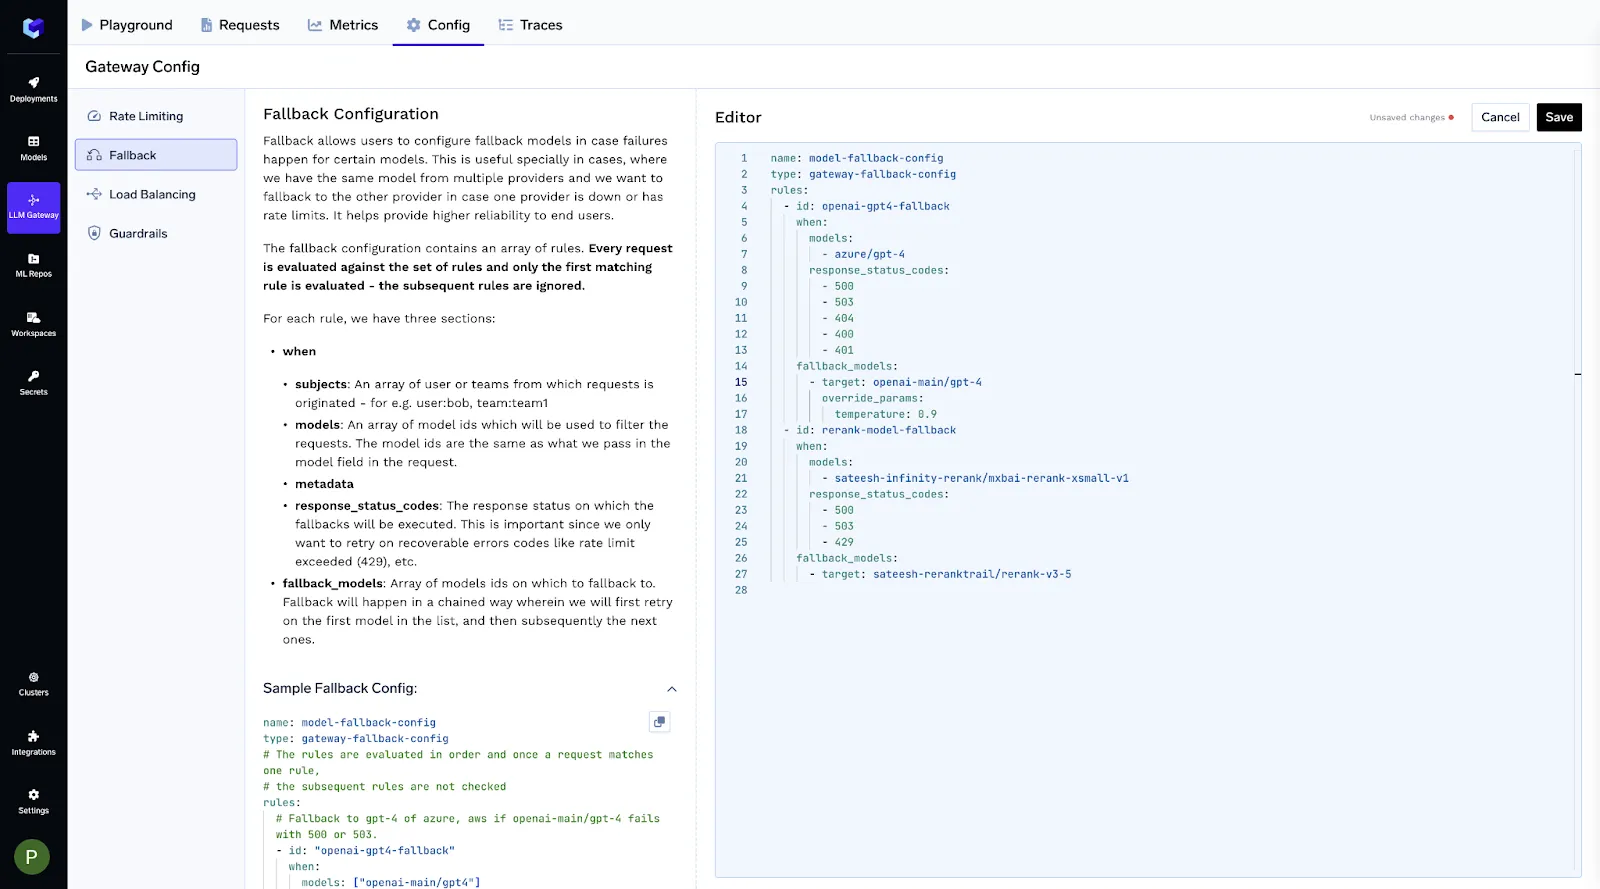Save the gateway config
This screenshot has width=1600, height=889.
coord(1559,117)
